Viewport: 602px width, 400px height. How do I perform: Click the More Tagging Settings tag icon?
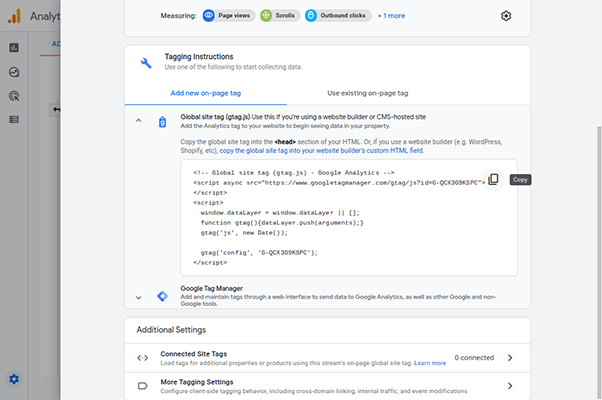coord(142,386)
